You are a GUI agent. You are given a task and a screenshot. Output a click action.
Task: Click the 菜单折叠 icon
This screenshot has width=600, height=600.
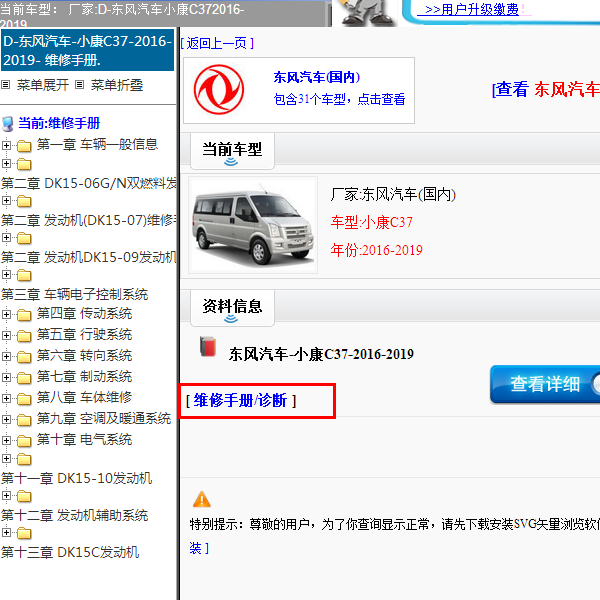click(x=79, y=85)
